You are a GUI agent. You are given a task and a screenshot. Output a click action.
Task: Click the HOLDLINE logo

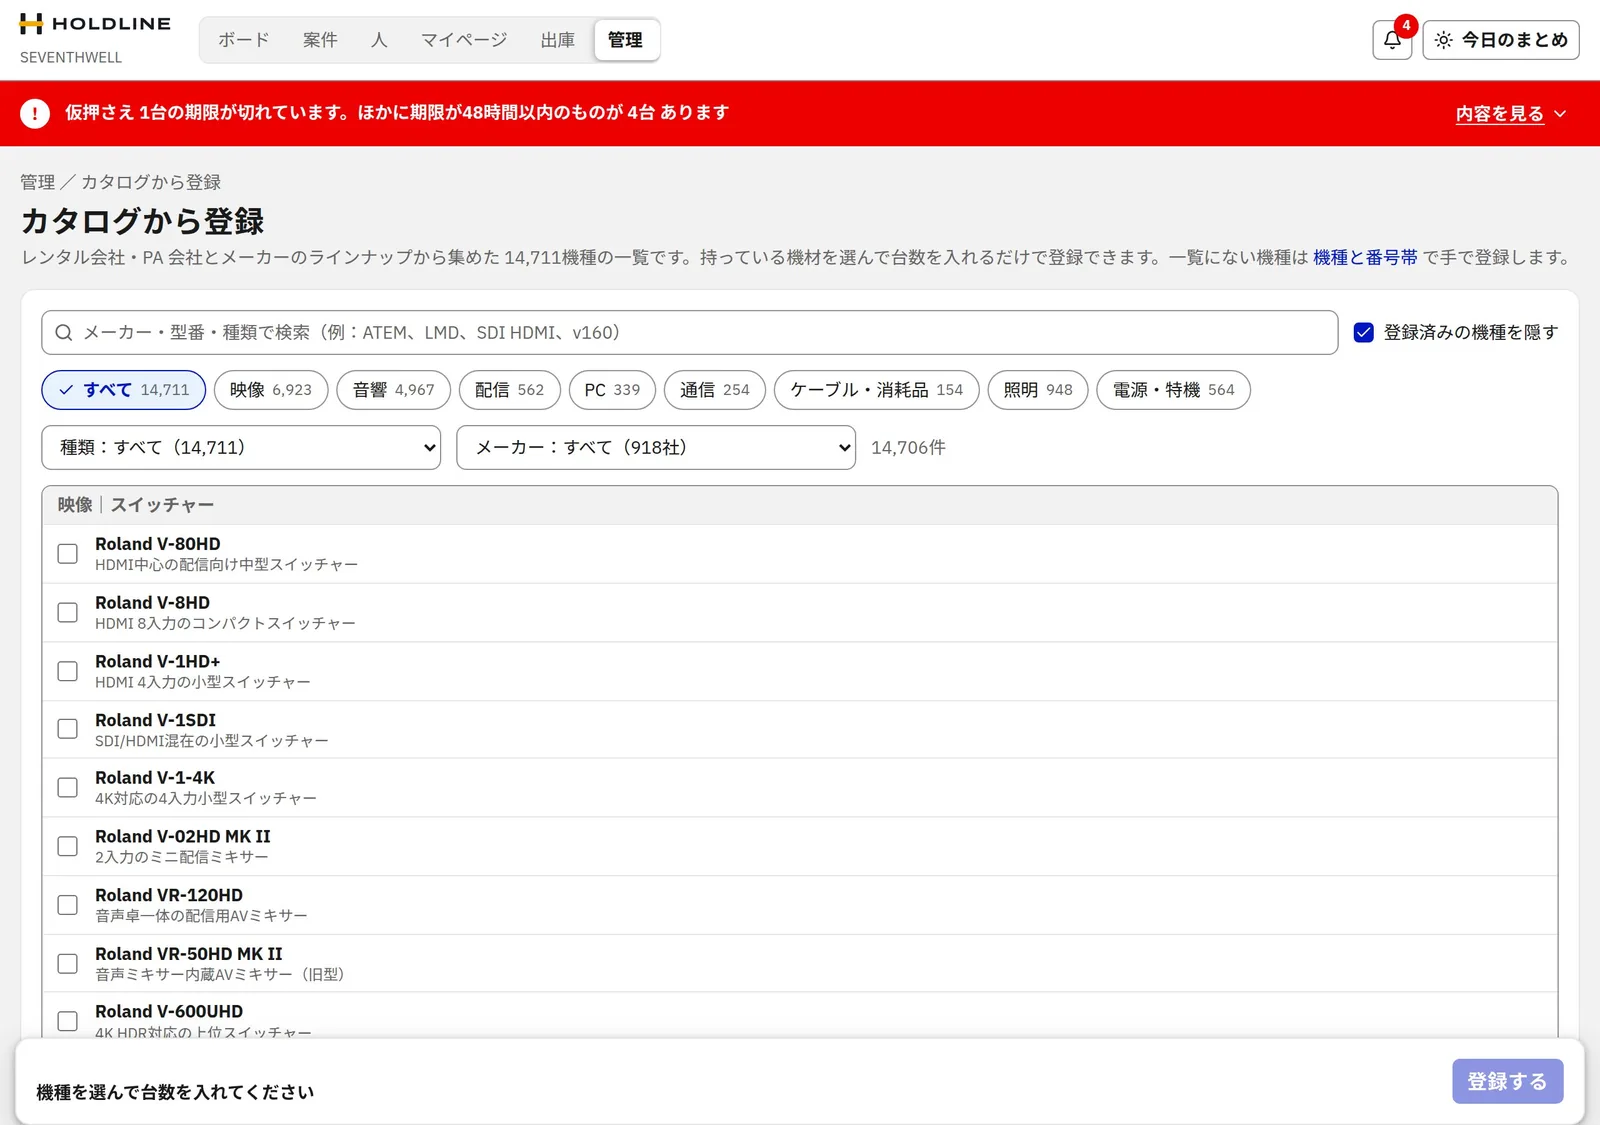tap(95, 24)
